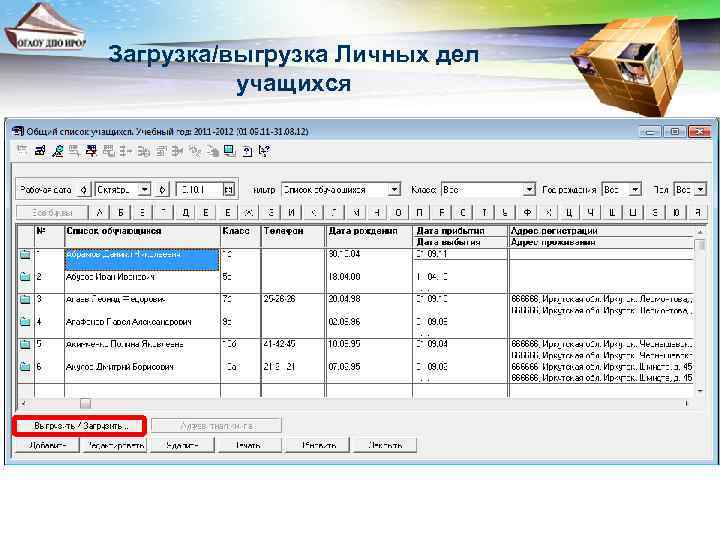Click the Удалить button

tap(182, 445)
